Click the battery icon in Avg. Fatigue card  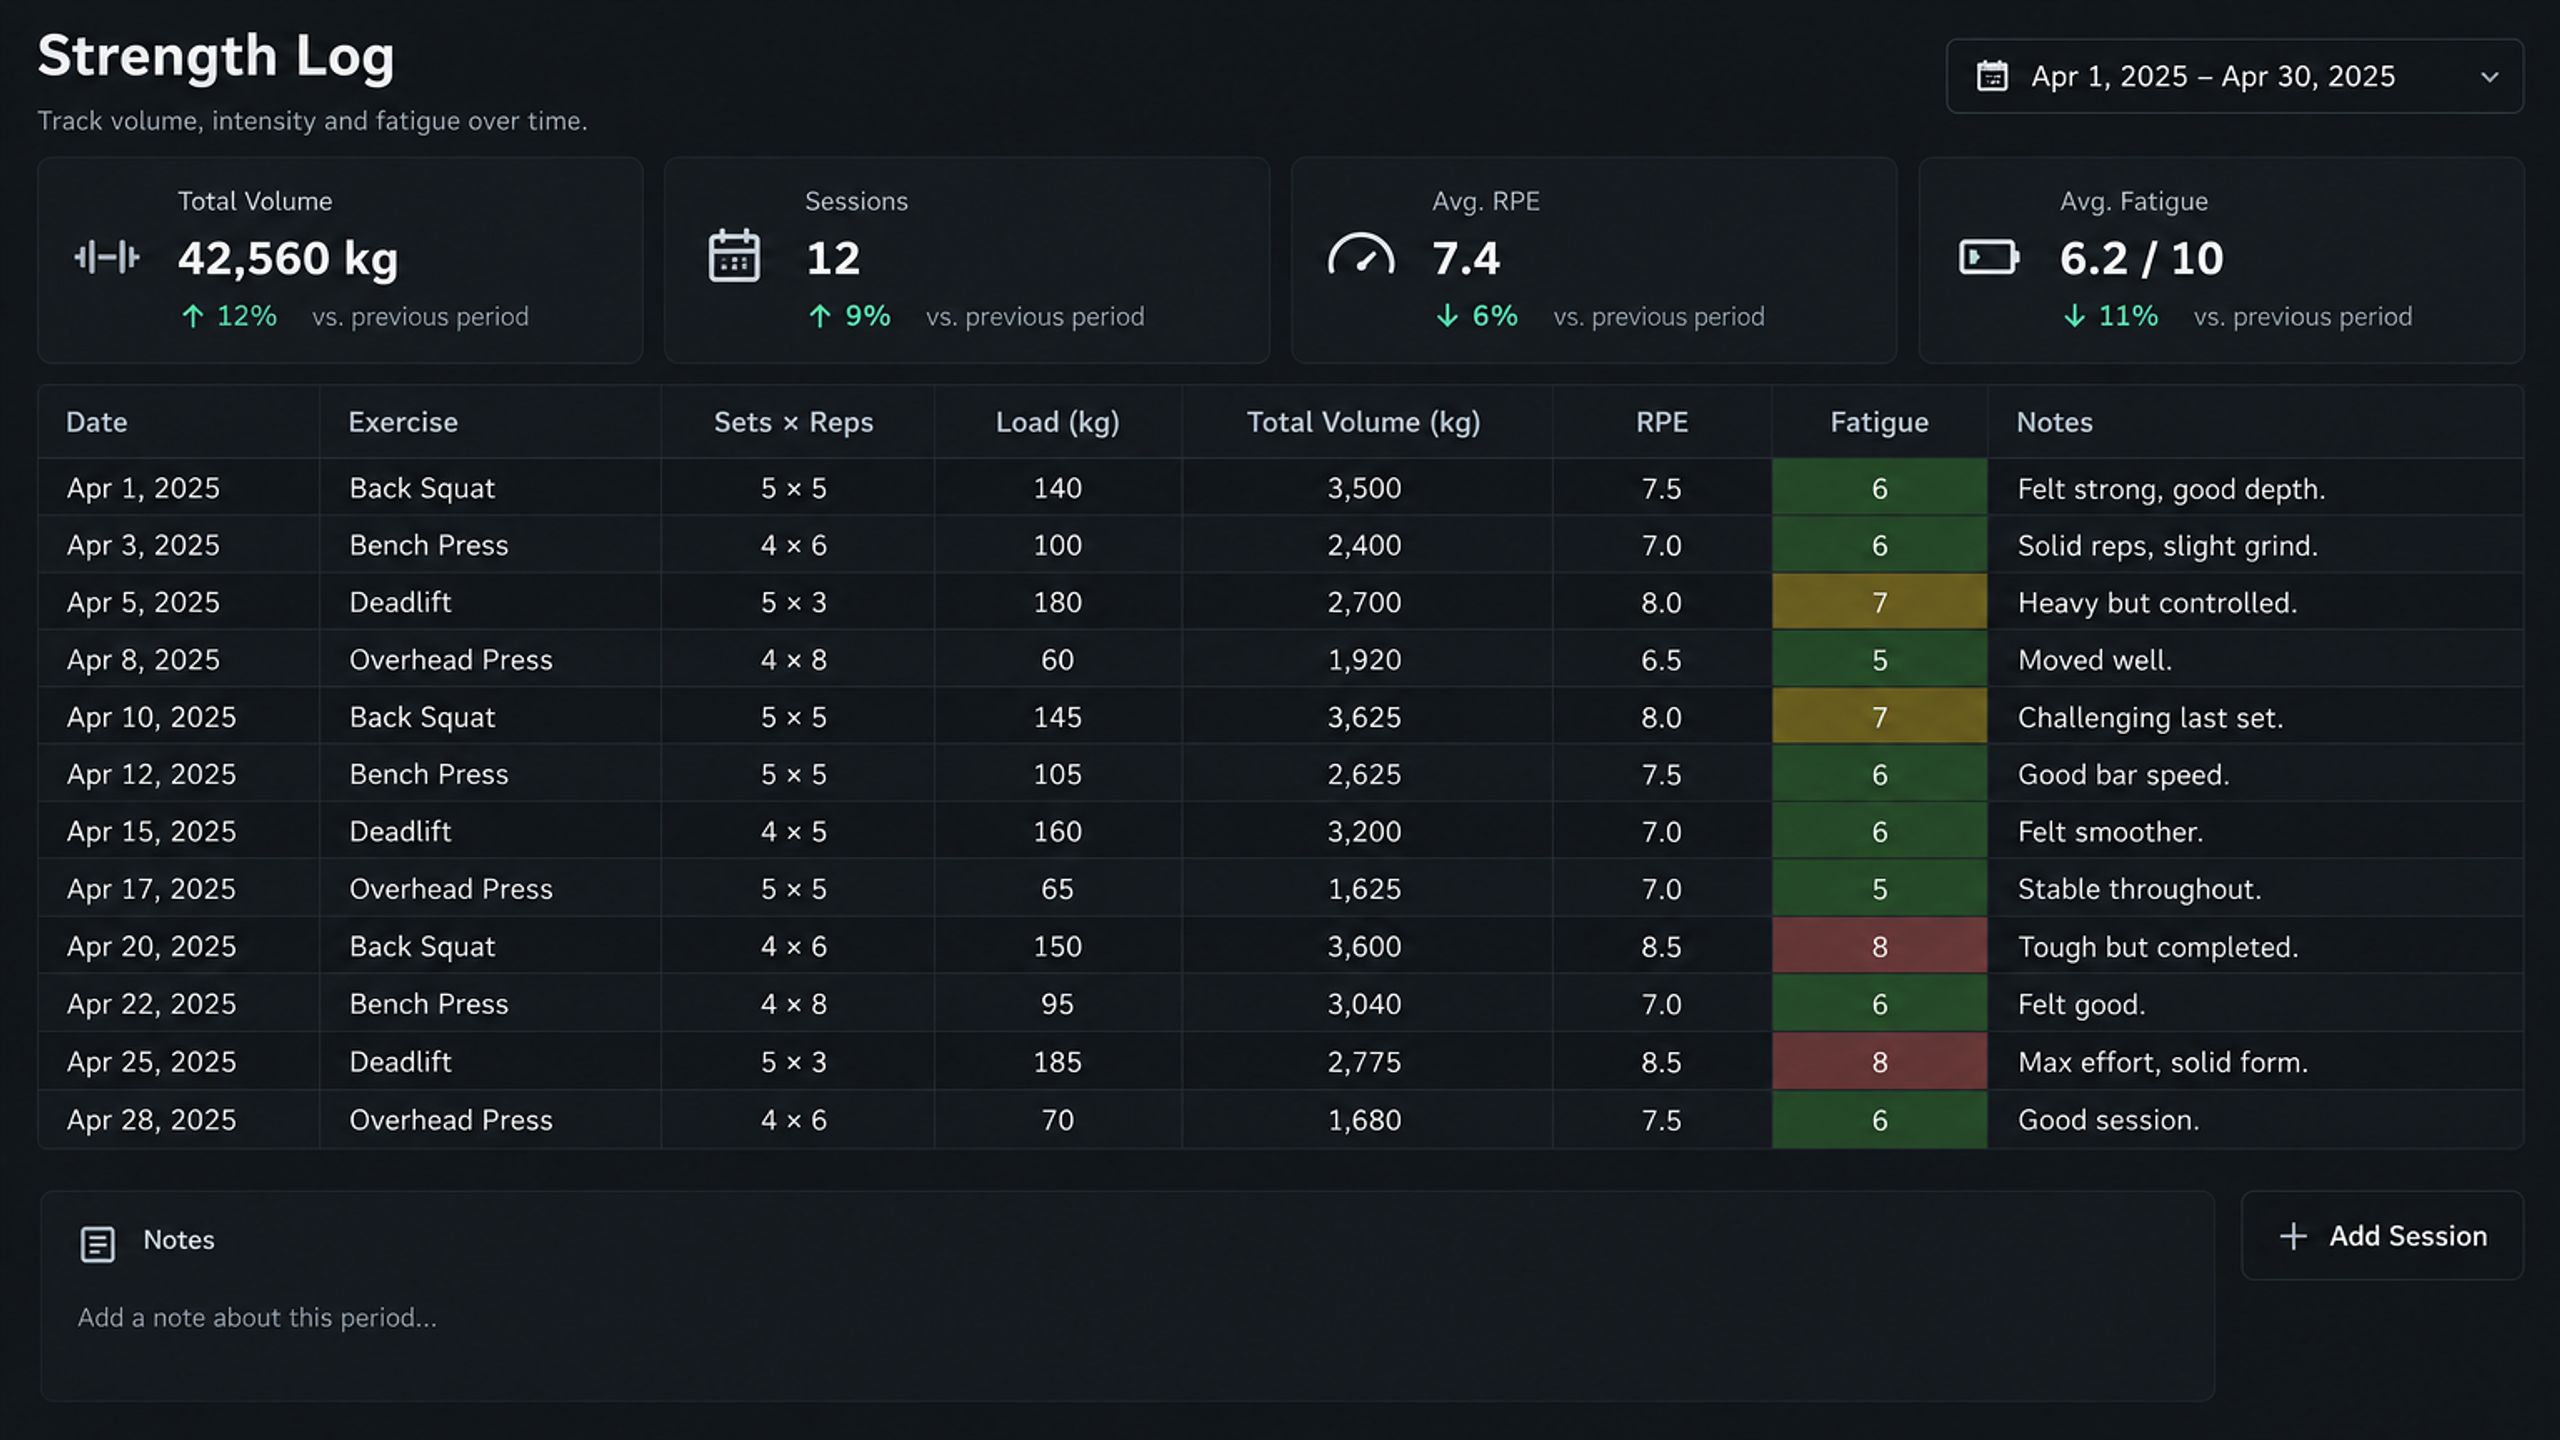(x=1988, y=257)
